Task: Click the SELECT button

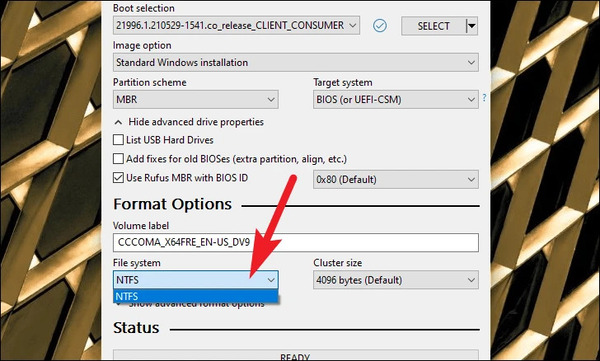Action: pos(434,26)
